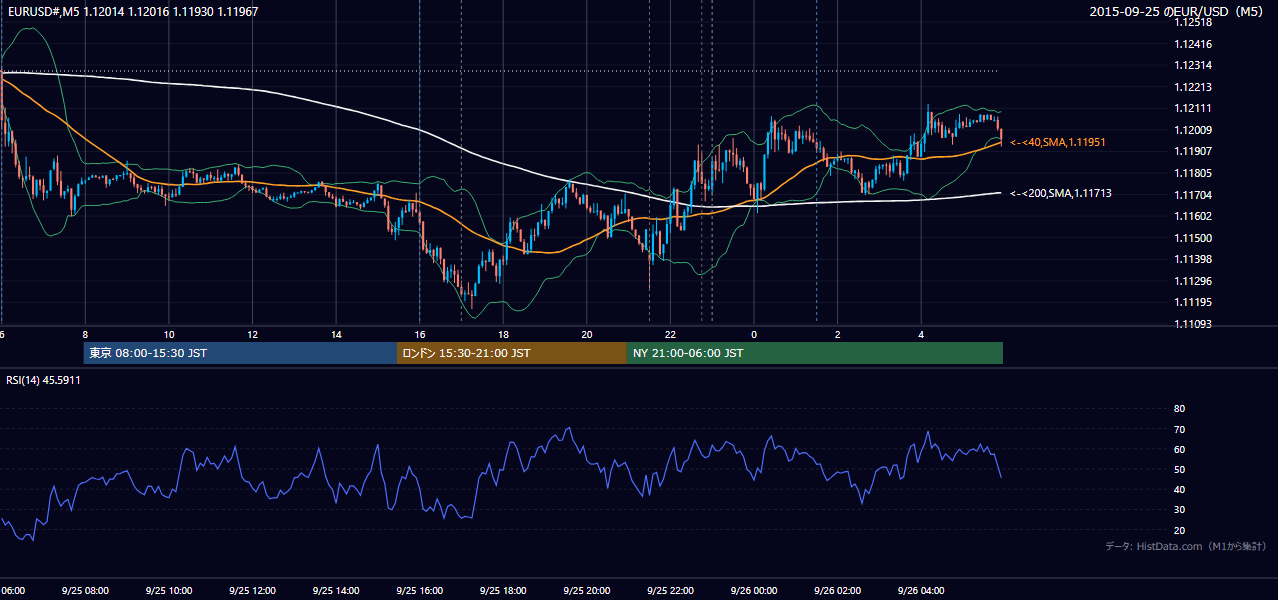Click price axis label 1.11907
The image size is (1278, 600).
(1194, 151)
